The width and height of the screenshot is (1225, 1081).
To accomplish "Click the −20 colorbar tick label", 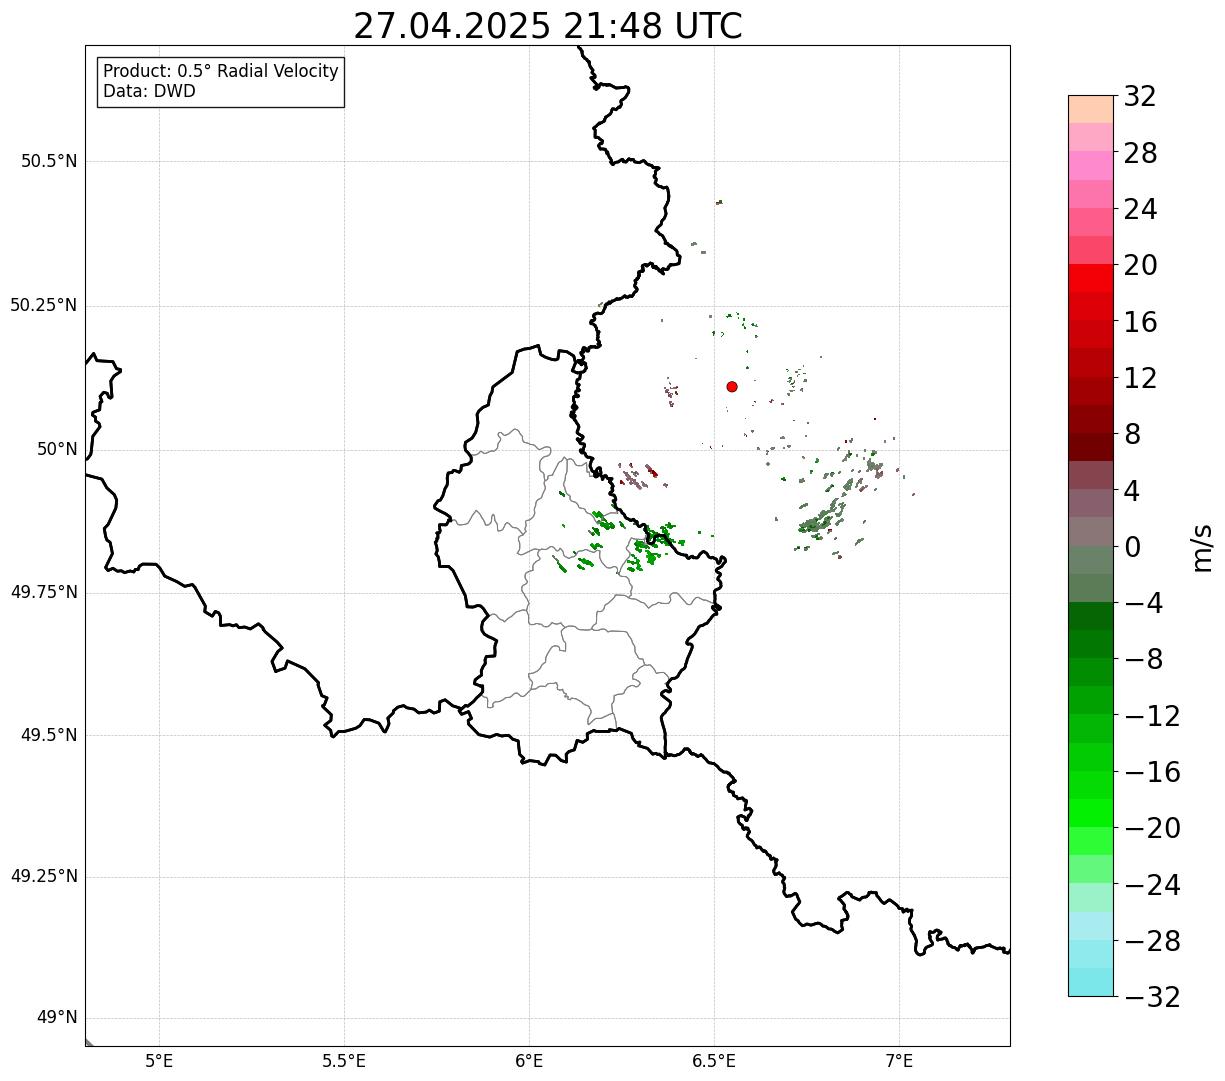I will pos(1152,829).
